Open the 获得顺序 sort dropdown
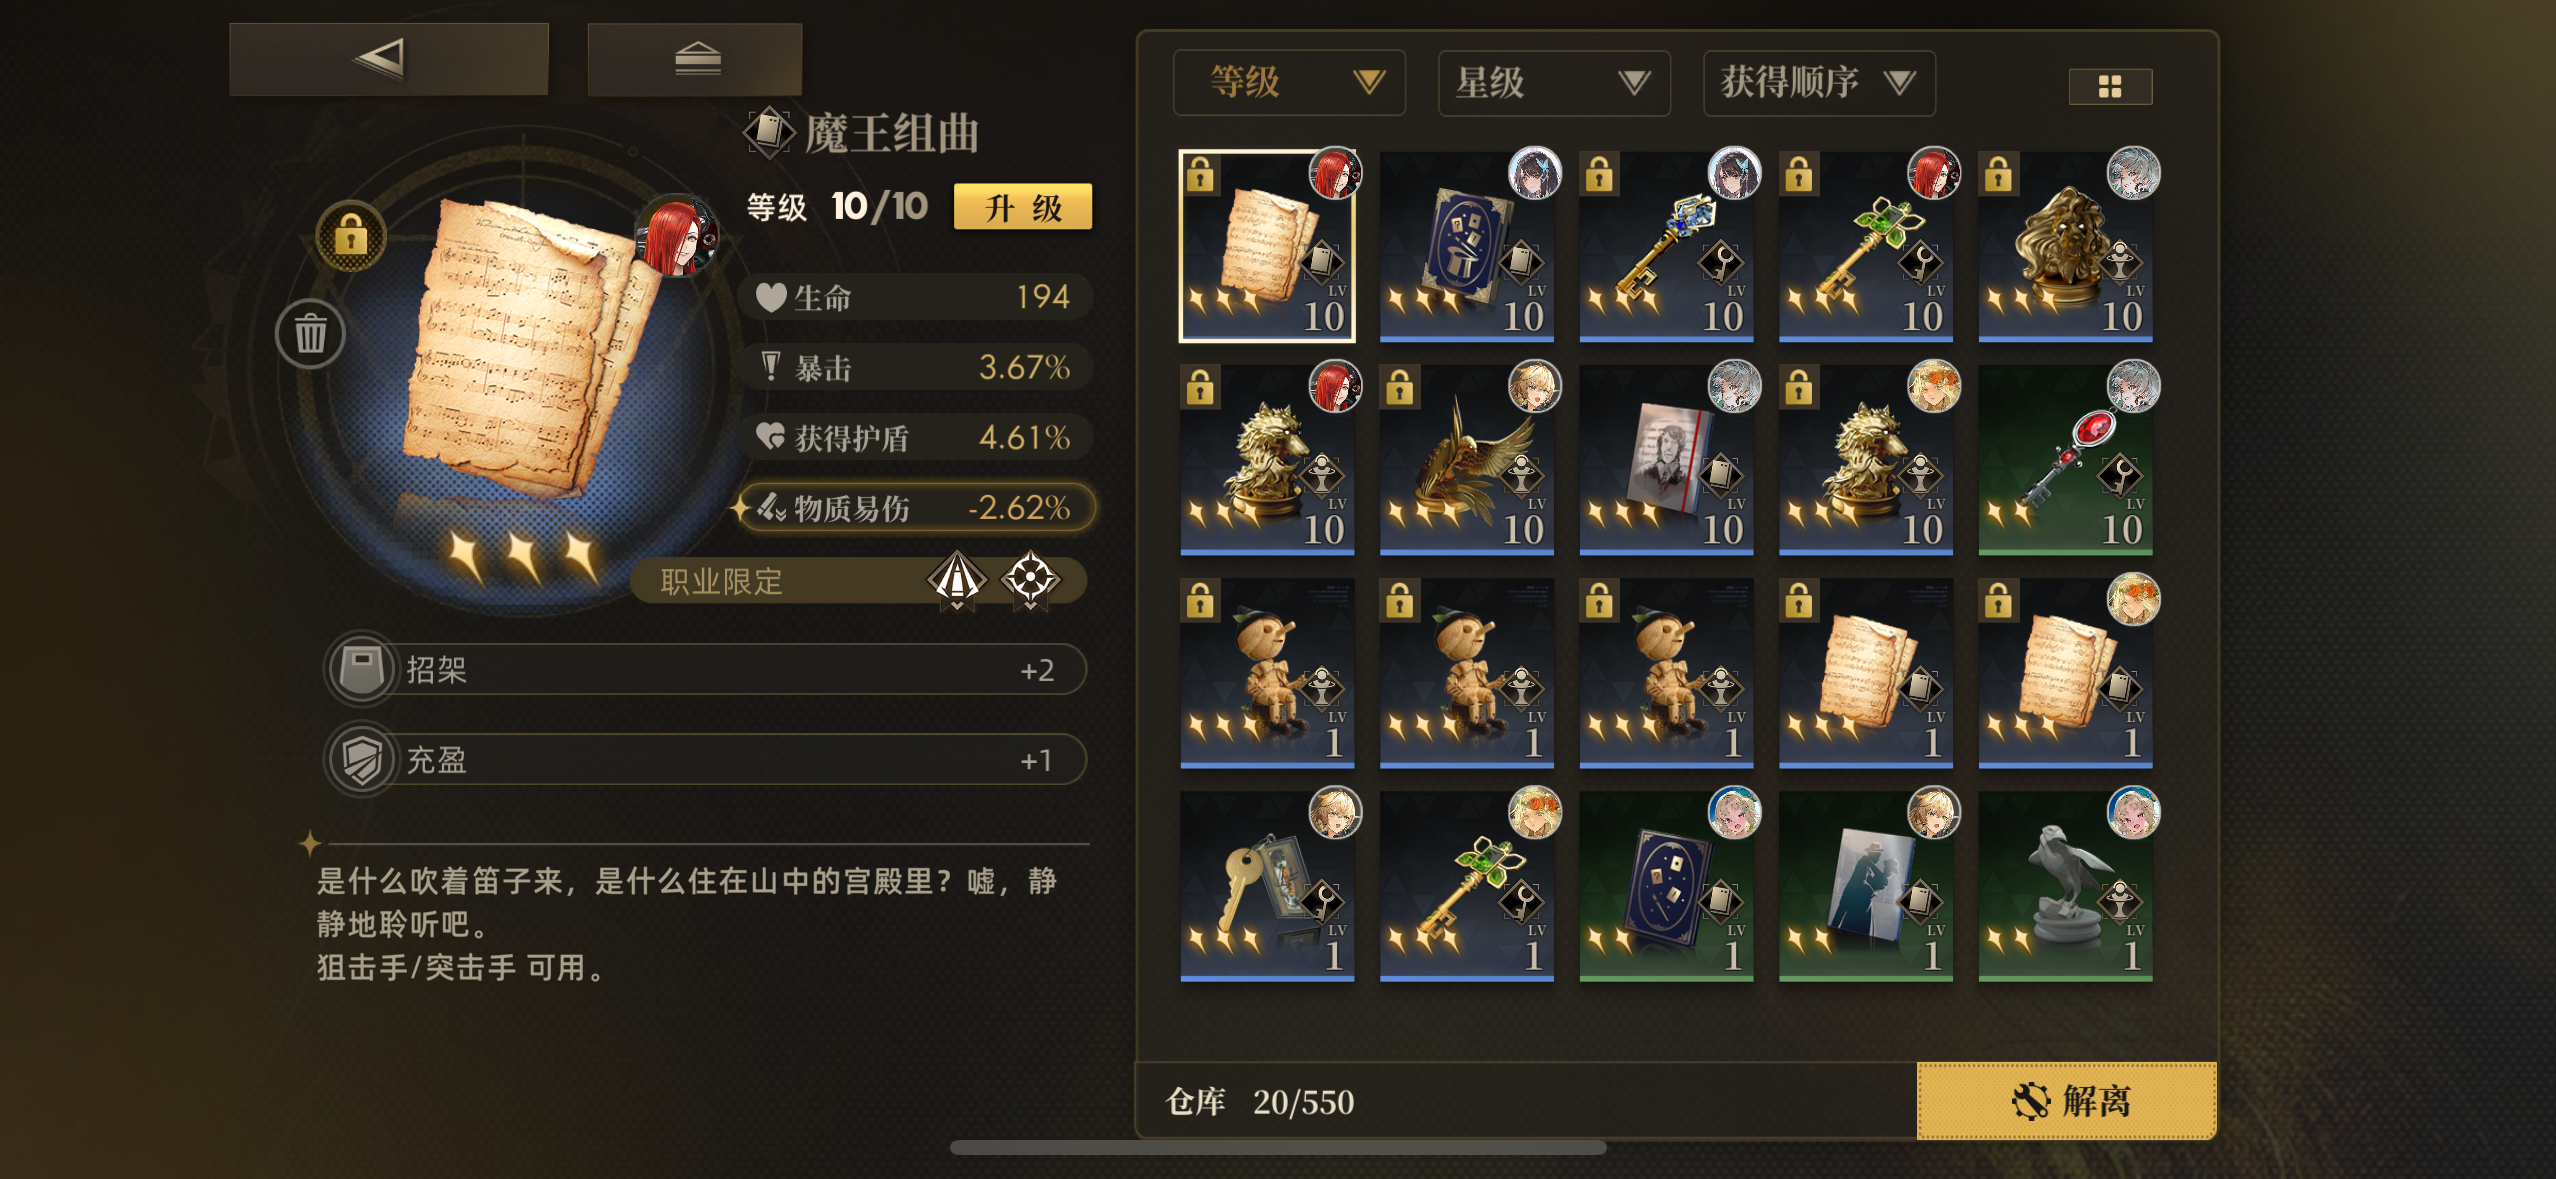The width and height of the screenshot is (2556, 1179). (x=1819, y=82)
